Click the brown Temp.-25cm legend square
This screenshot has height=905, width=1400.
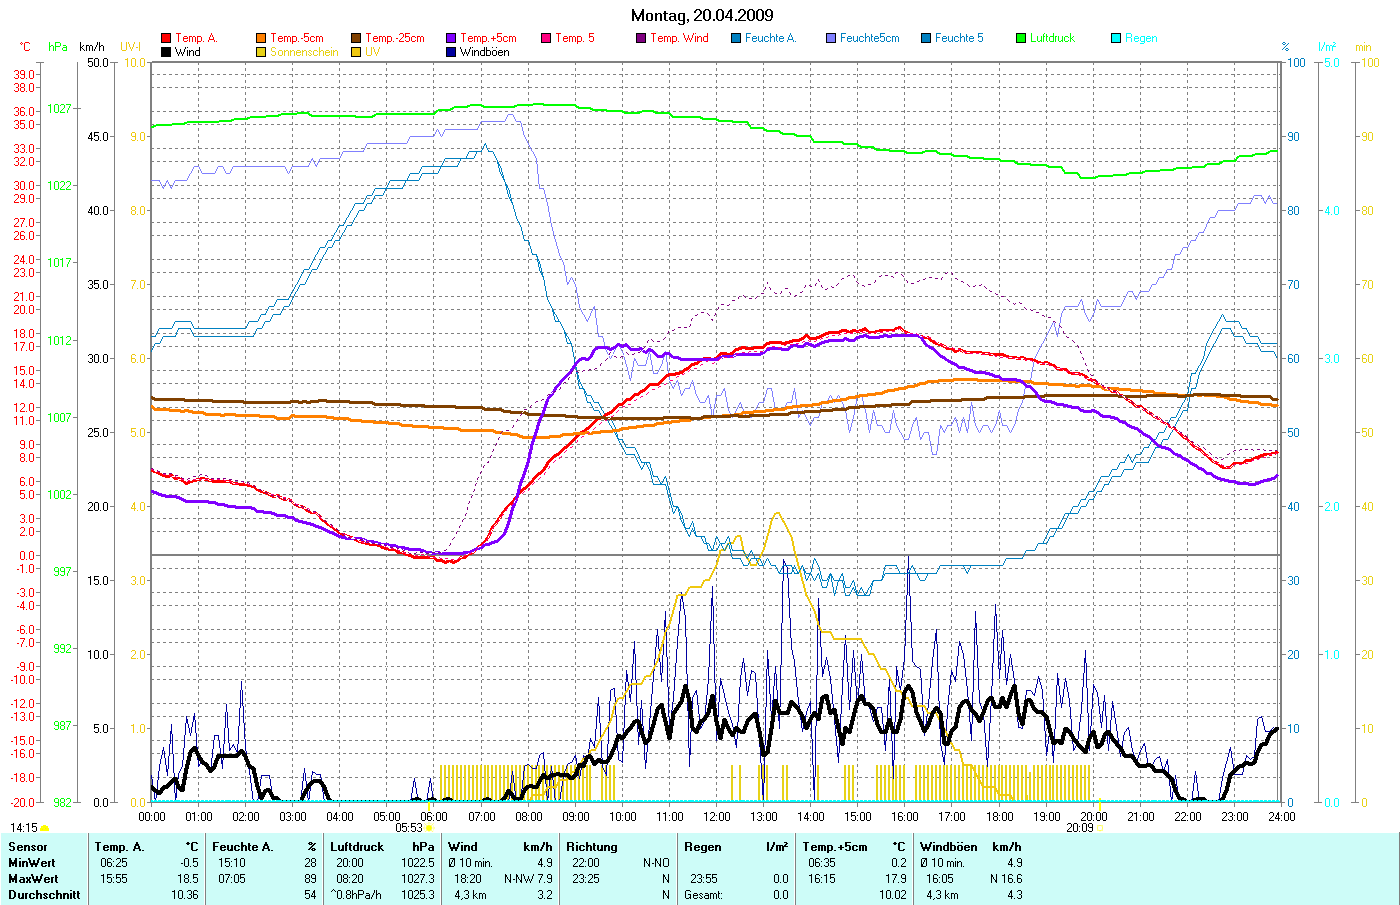coord(356,38)
